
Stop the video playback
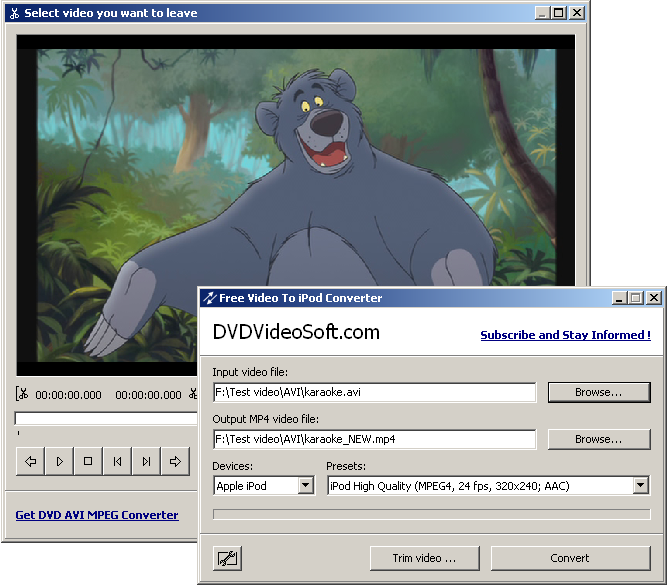click(88, 461)
